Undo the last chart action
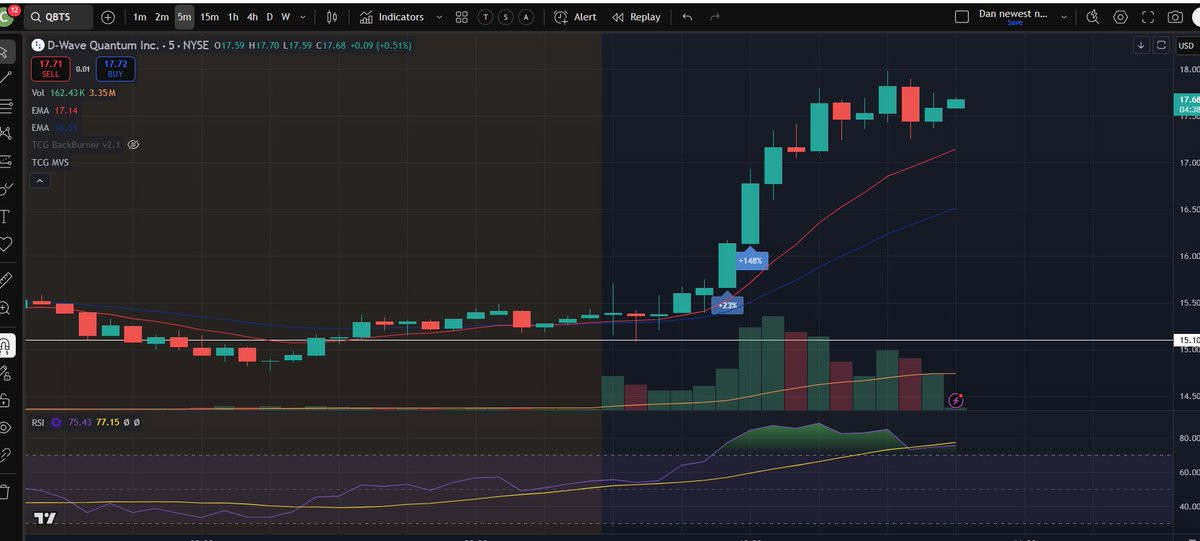This screenshot has width=1200, height=541. 687,17
